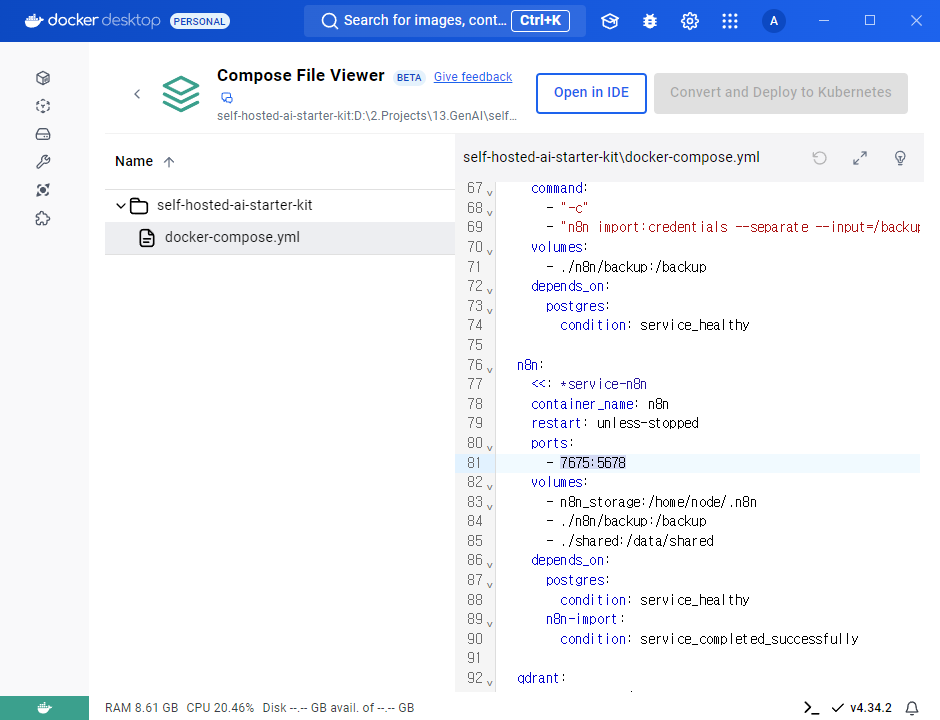Screen dimensions: 940x720
Task: Click Open in IDE button
Action: [x=591, y=93]
